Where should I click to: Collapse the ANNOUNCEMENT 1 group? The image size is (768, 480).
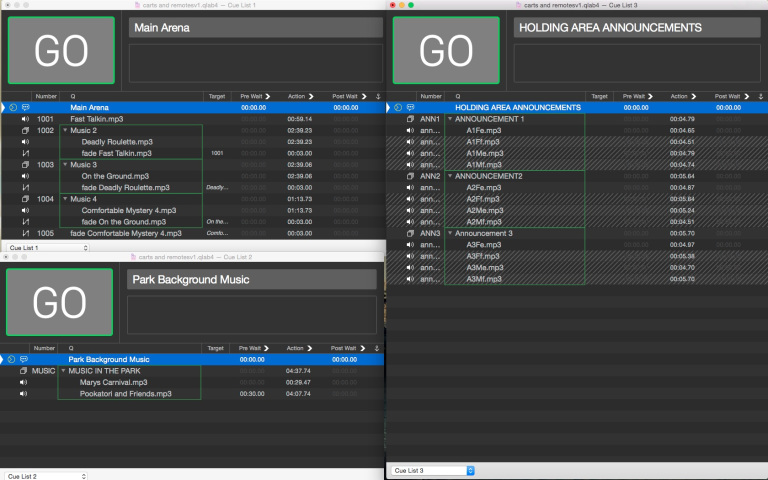[450, 119]
